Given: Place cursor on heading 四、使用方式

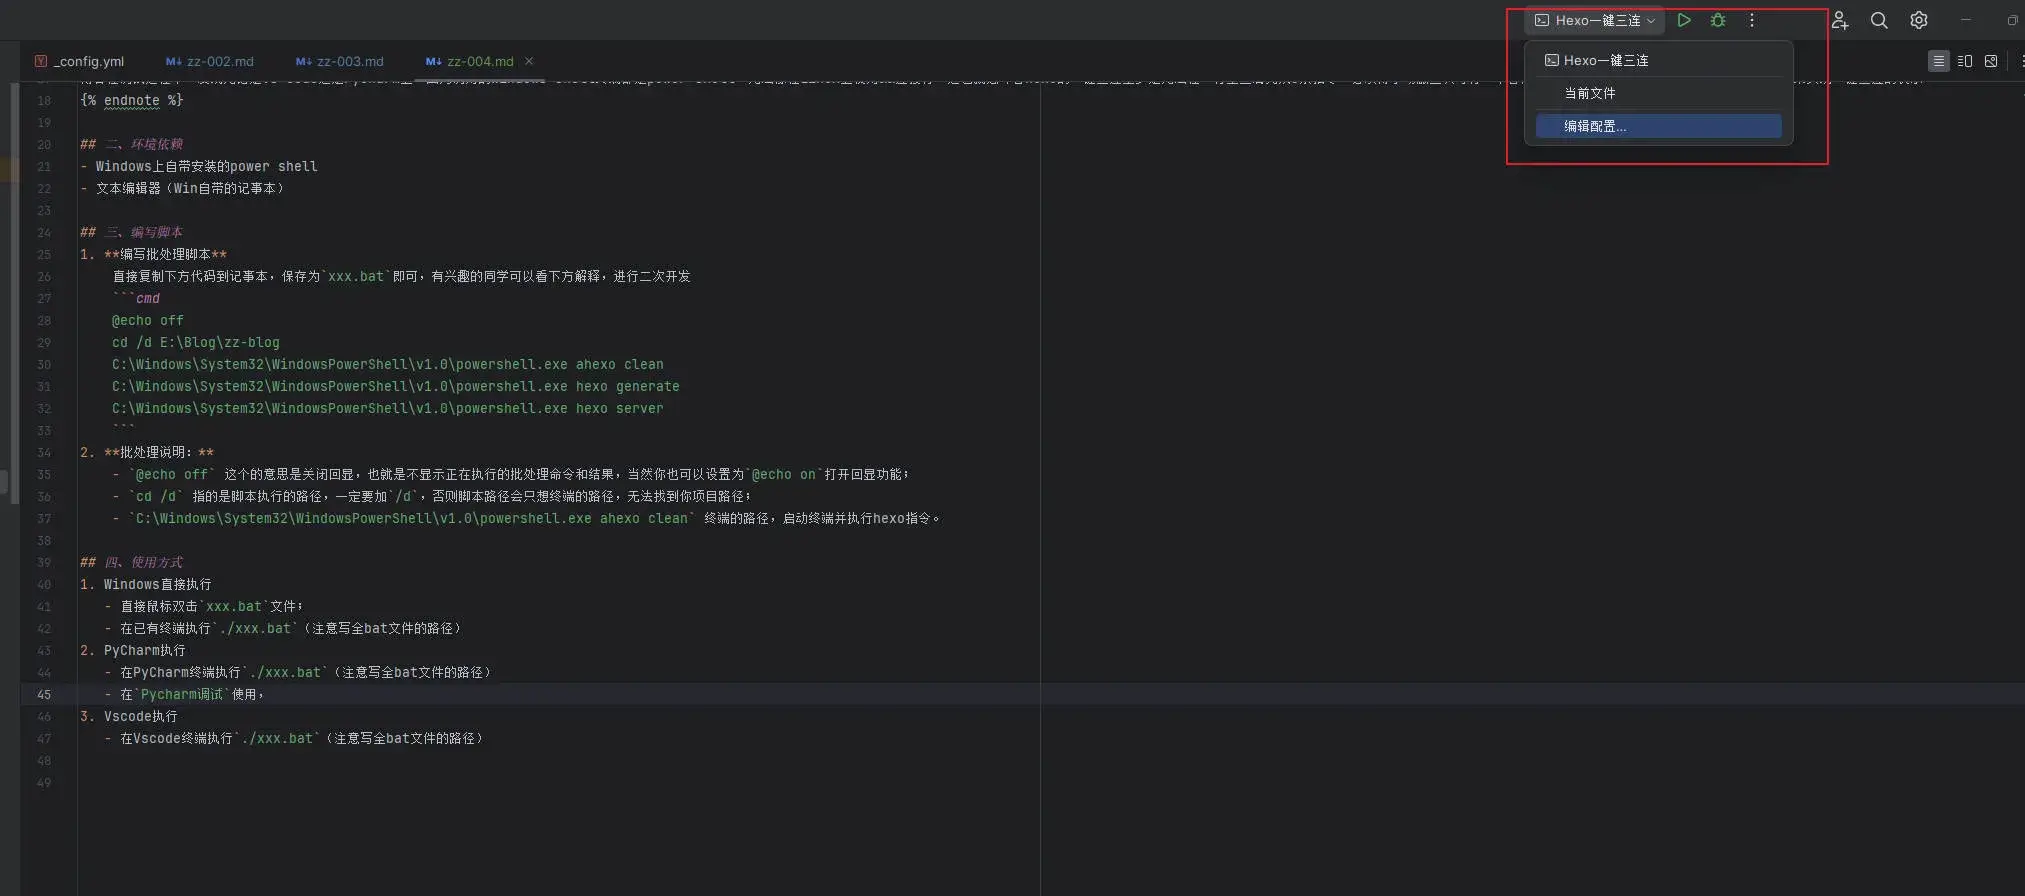Looking at the screenshot, I should click(x=132, y=562).
